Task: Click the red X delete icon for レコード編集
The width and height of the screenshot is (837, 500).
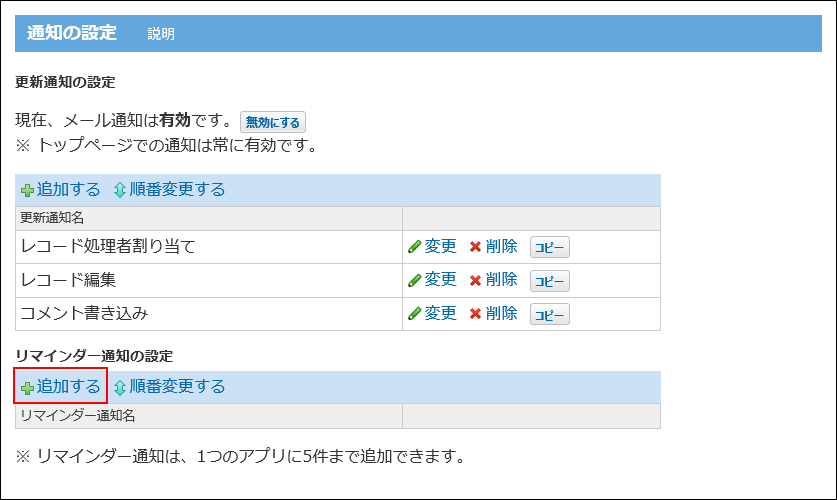Action: (476, 281)
